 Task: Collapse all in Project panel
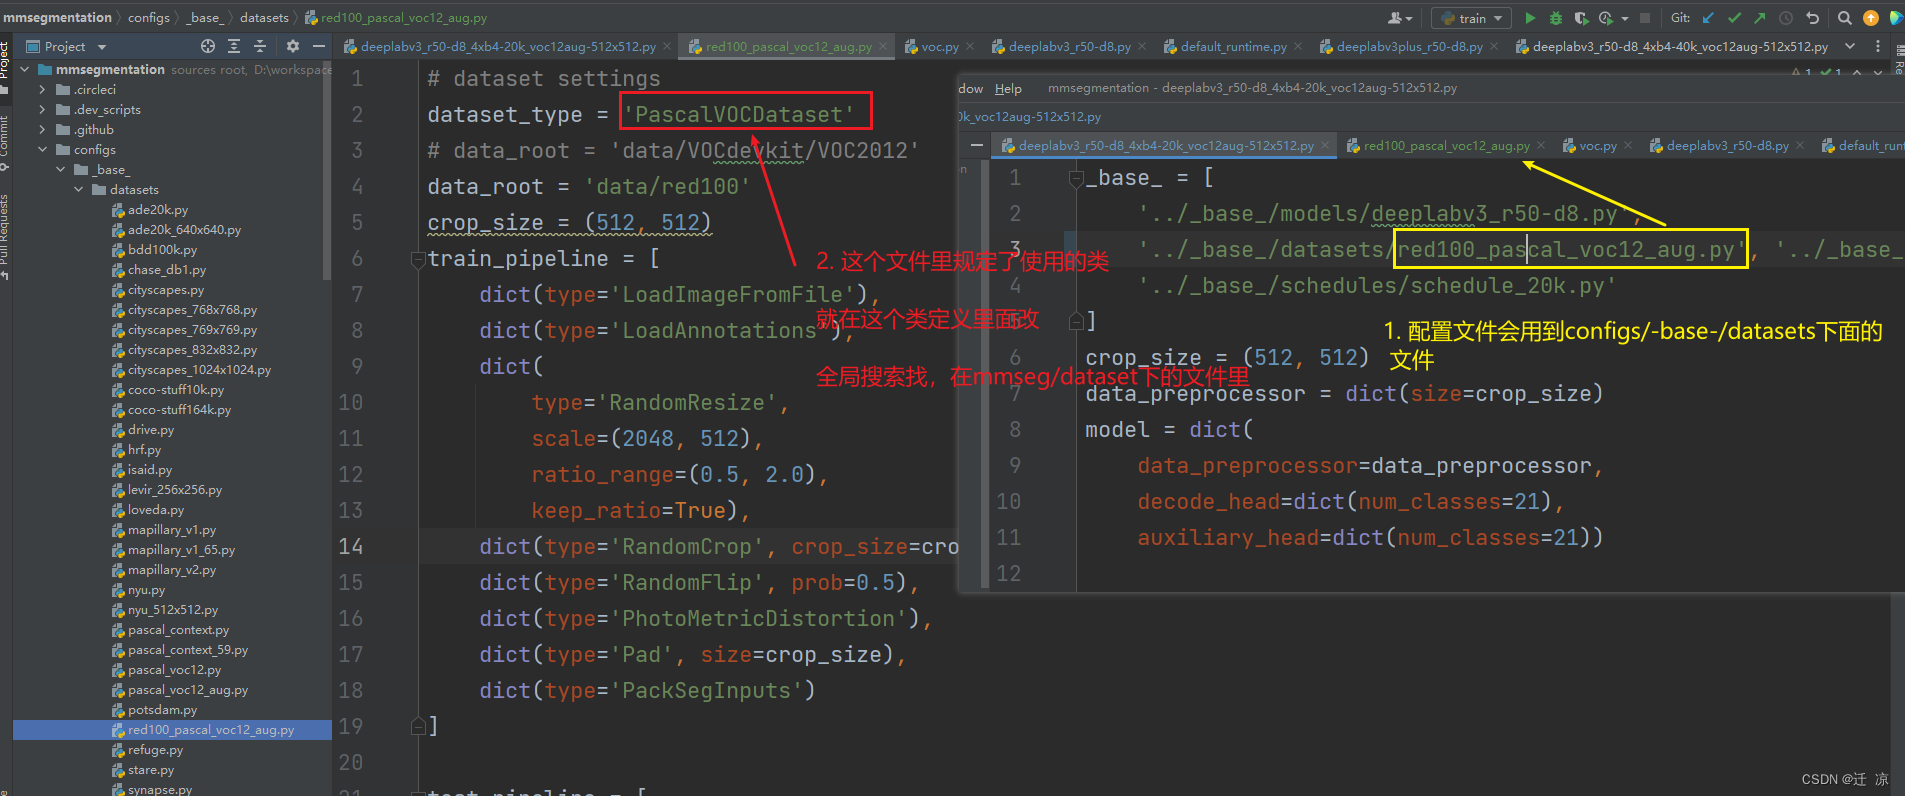coord(260,46)
